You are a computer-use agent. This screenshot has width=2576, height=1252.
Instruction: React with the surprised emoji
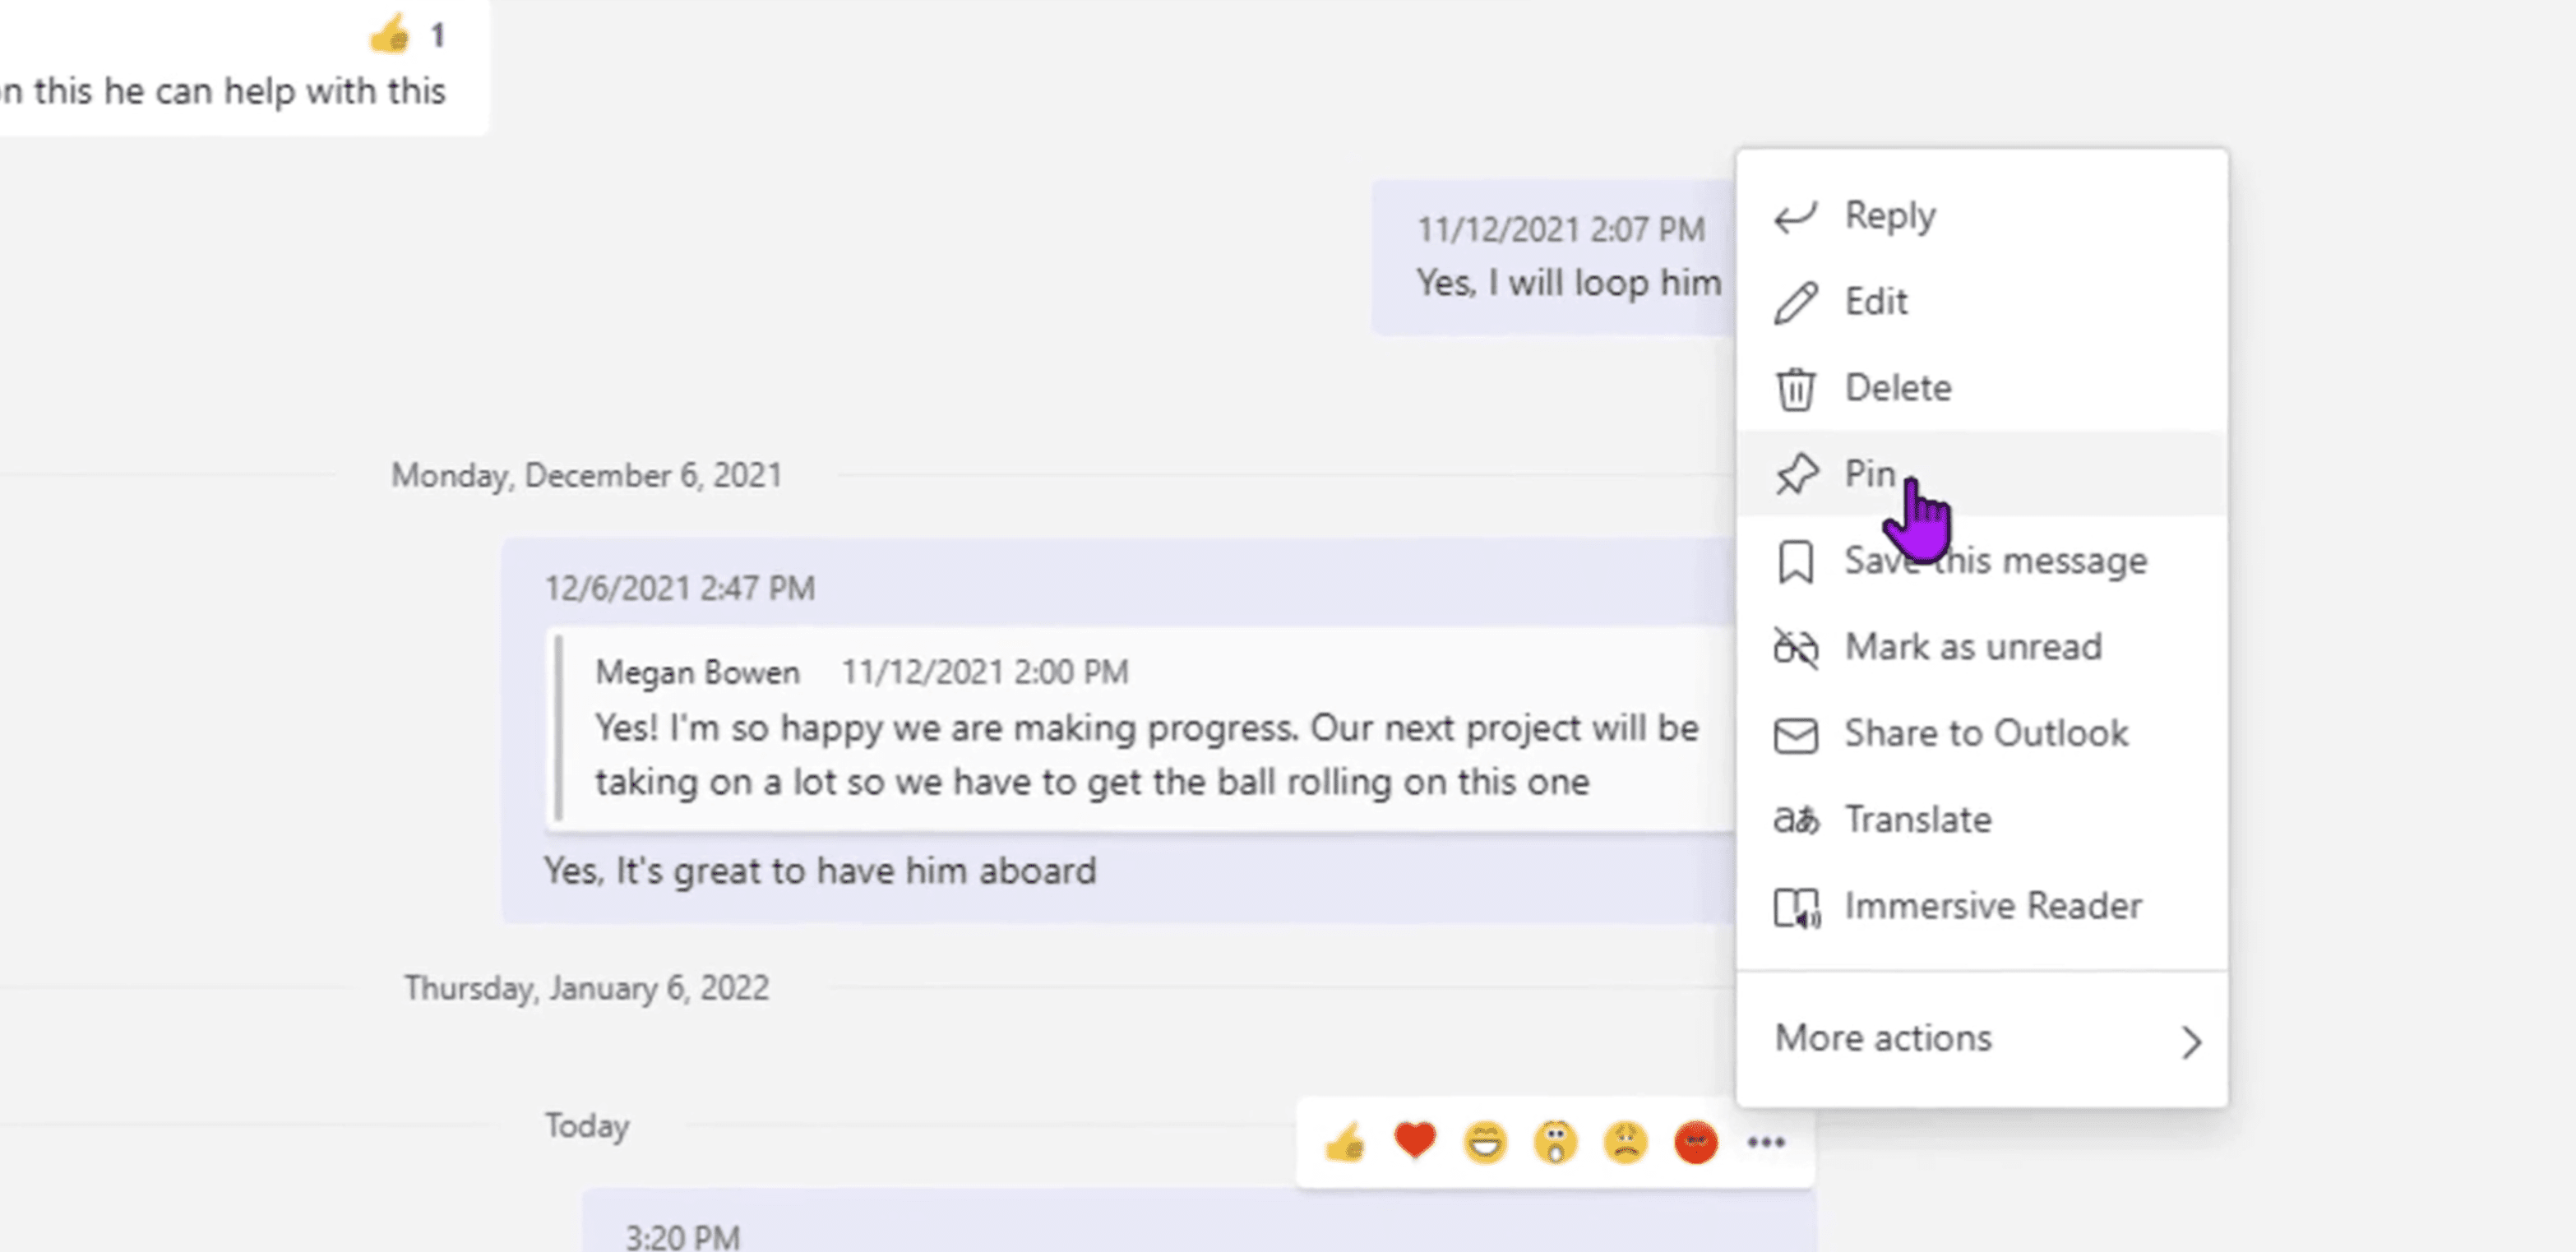point(1555,1142)
